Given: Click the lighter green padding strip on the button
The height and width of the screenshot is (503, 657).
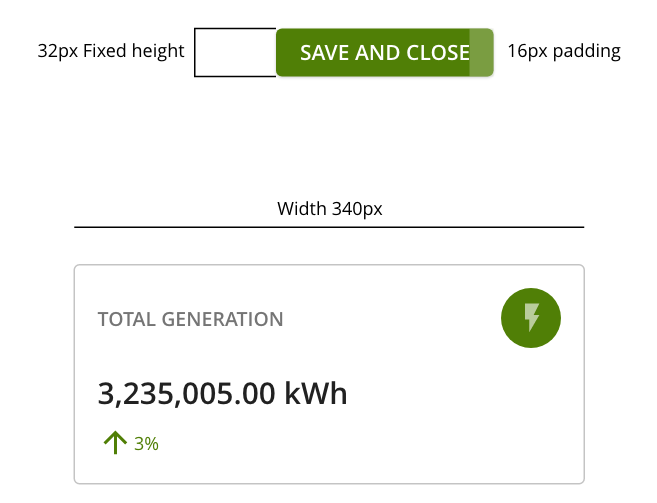Looking at the screenshot, I should coord(481,53).
